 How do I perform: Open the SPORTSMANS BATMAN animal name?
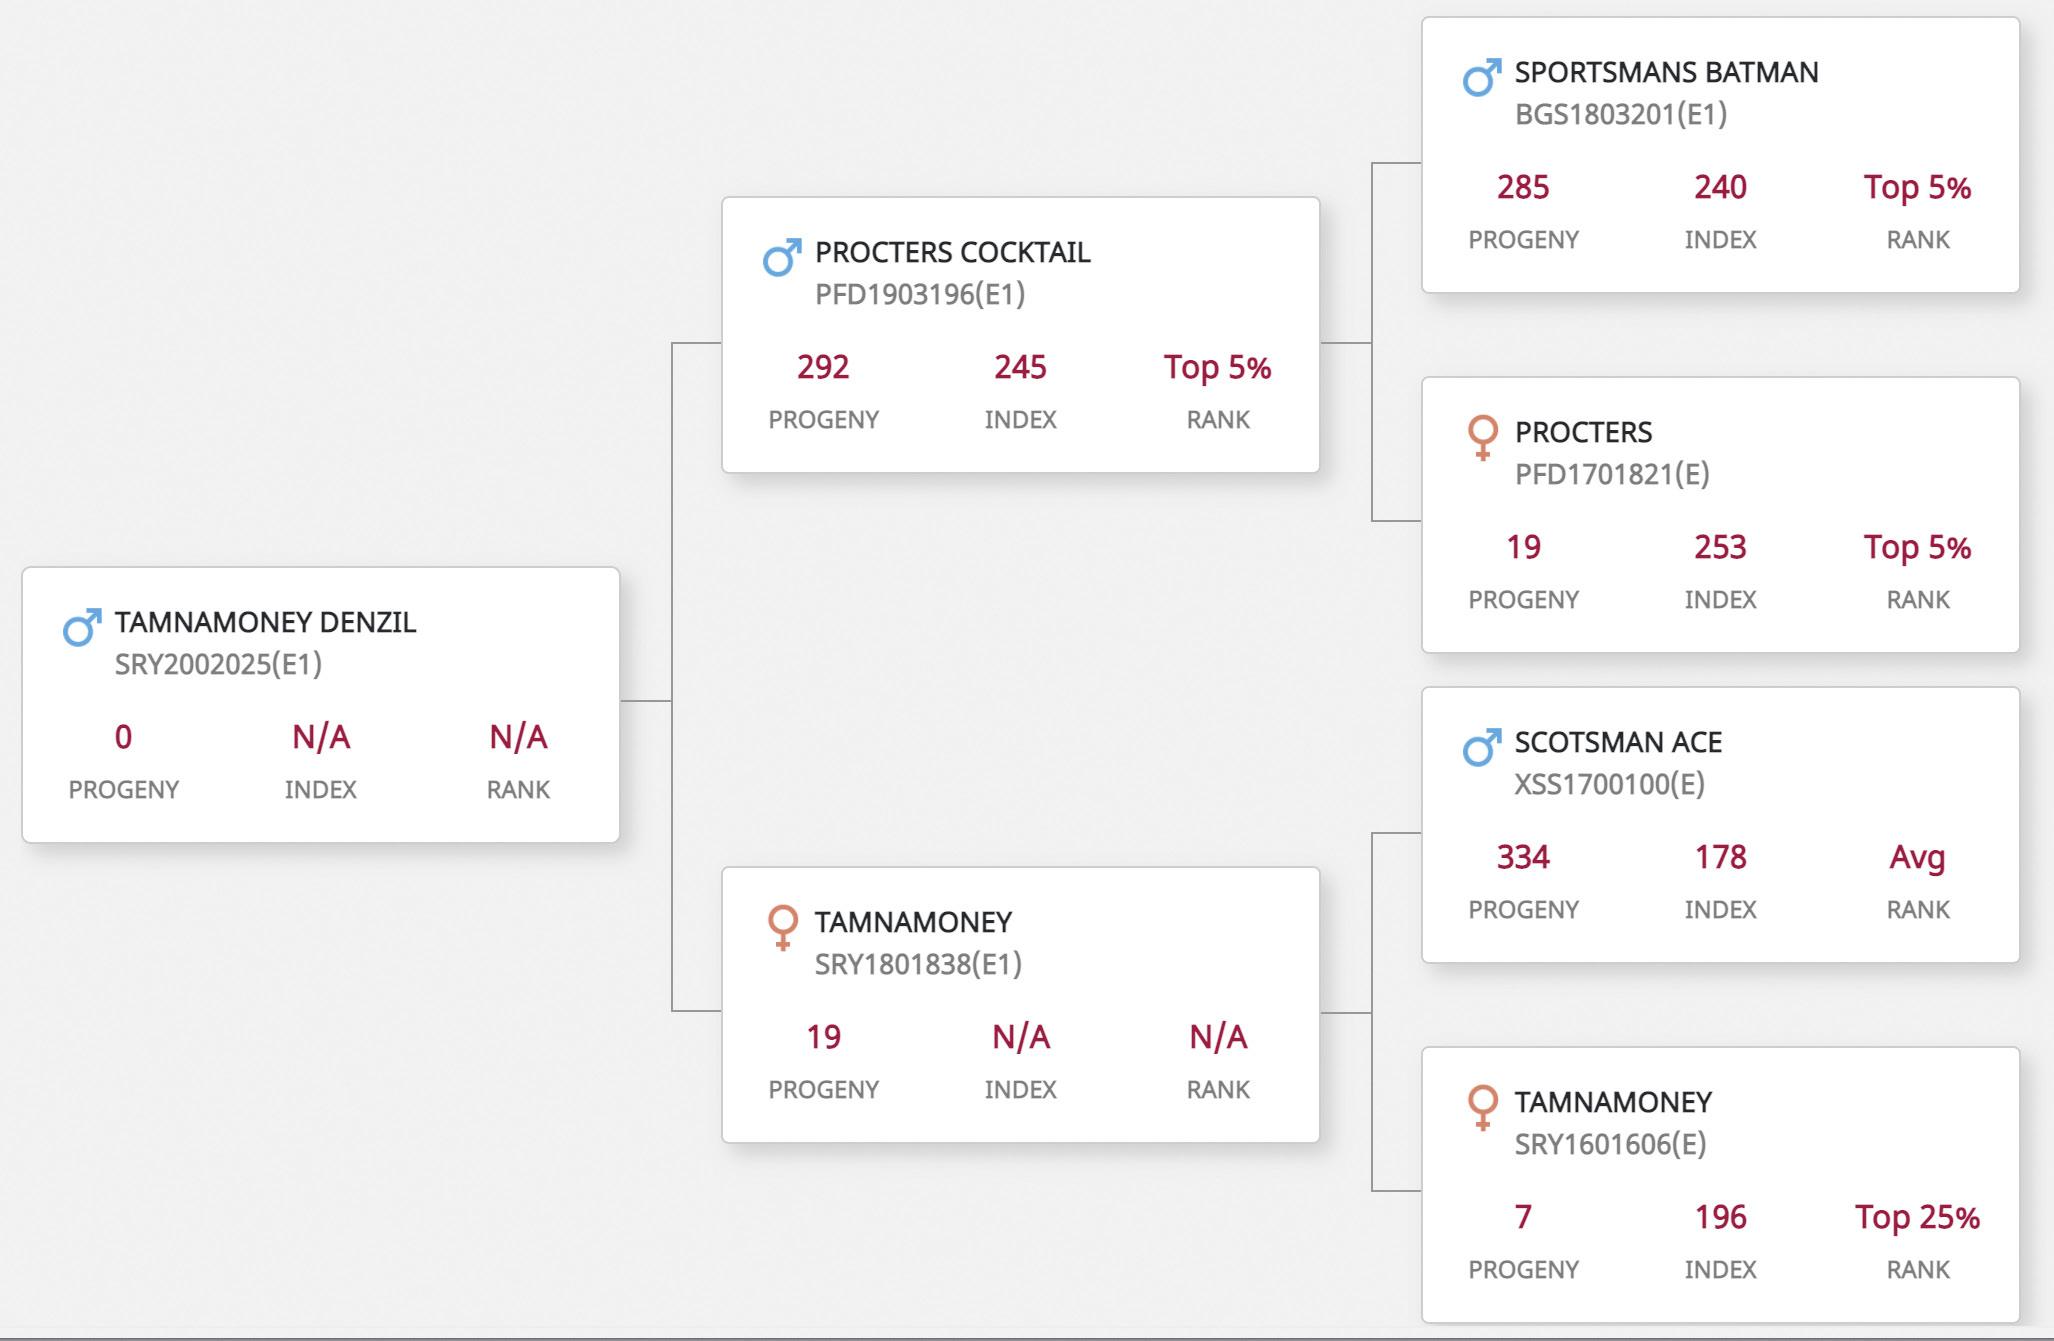click(x=1666, y=72)
